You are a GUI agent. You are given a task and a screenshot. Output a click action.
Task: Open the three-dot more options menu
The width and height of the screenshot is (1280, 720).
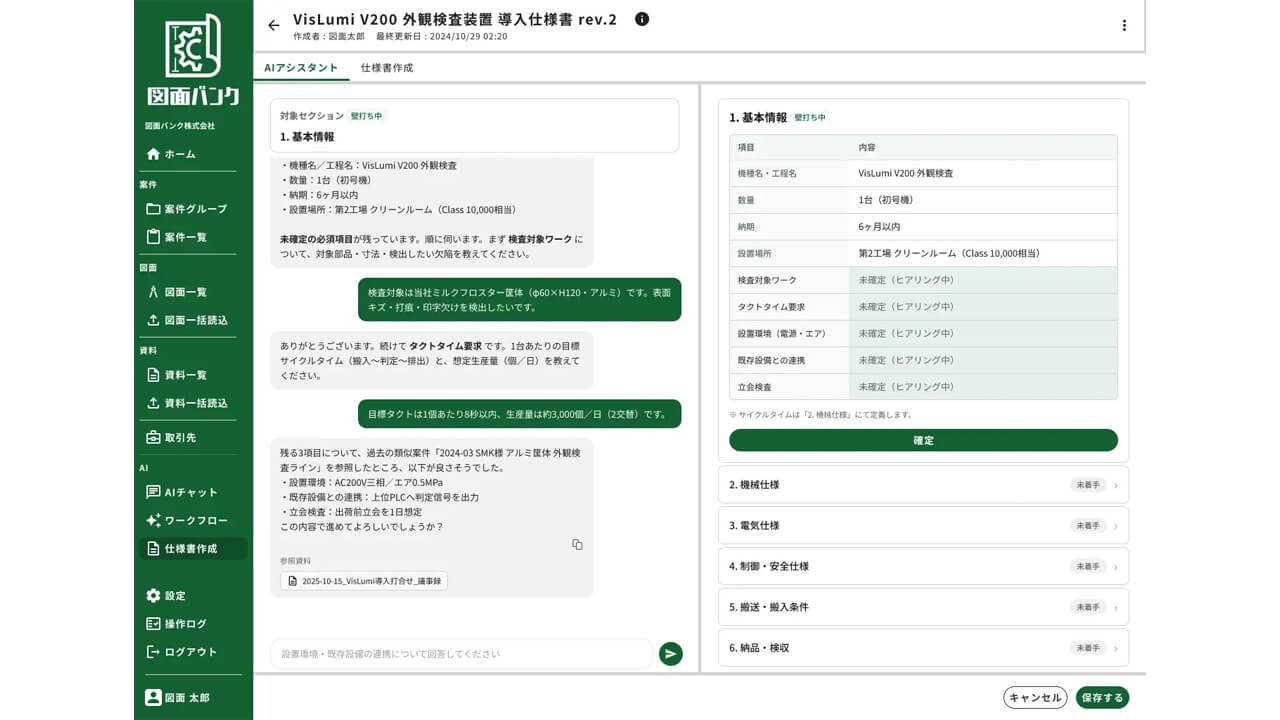[1124, 25]
